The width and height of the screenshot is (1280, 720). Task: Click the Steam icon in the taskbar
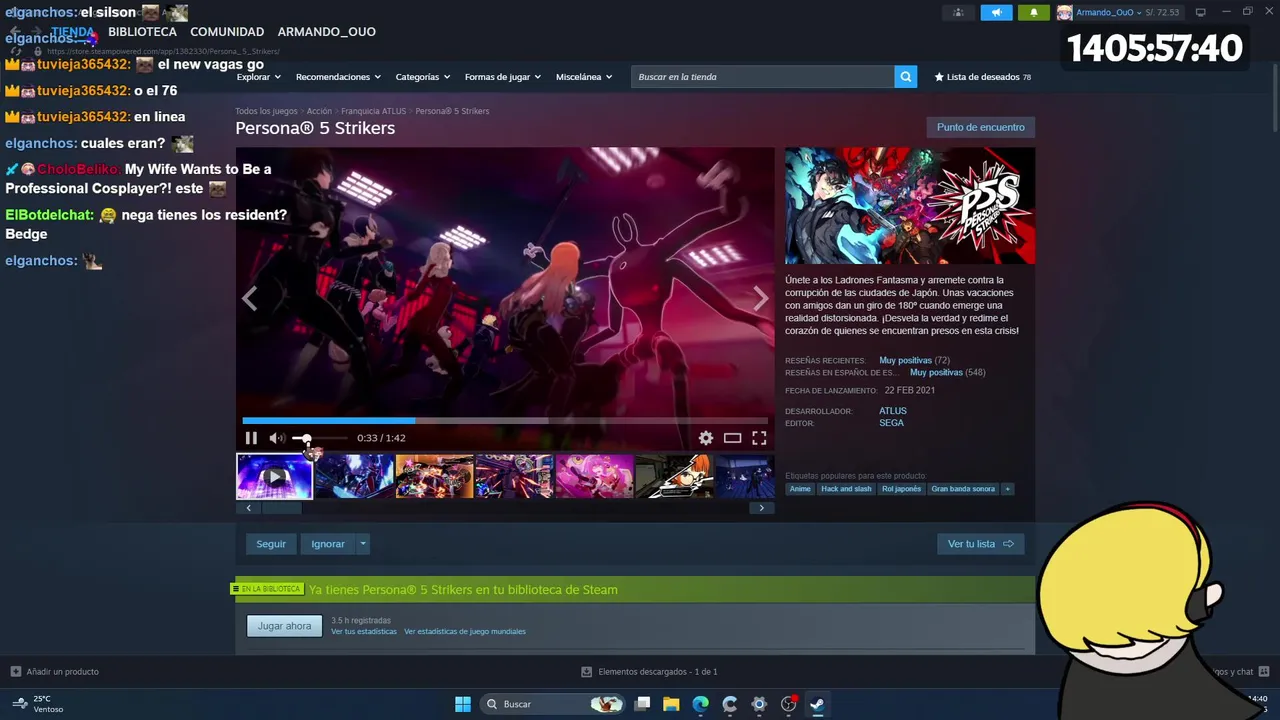pos(817,704)
